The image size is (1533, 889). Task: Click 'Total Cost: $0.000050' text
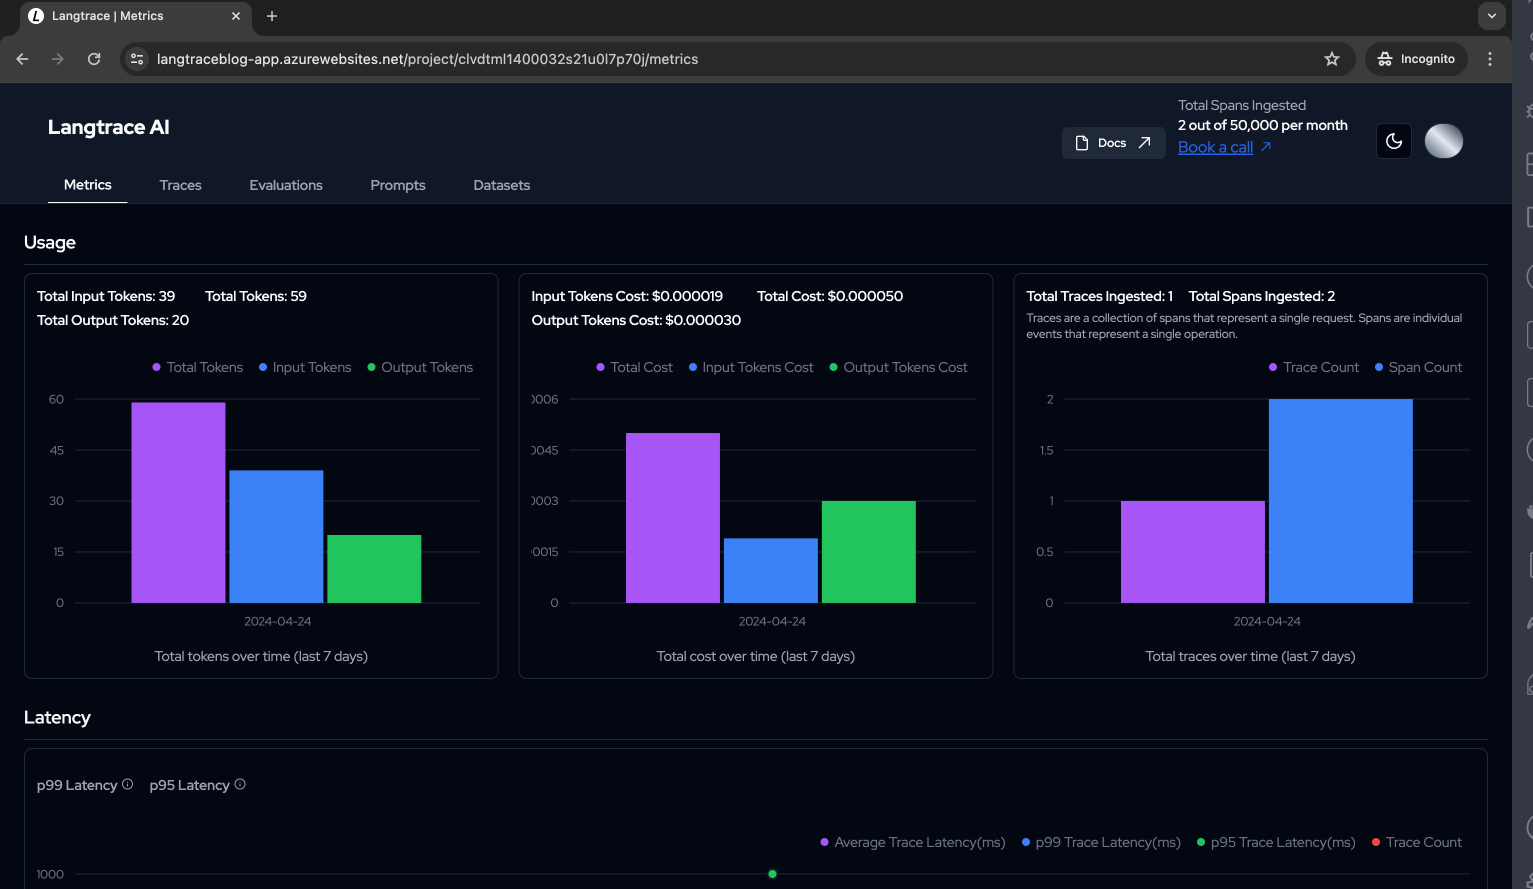[830, 296]
